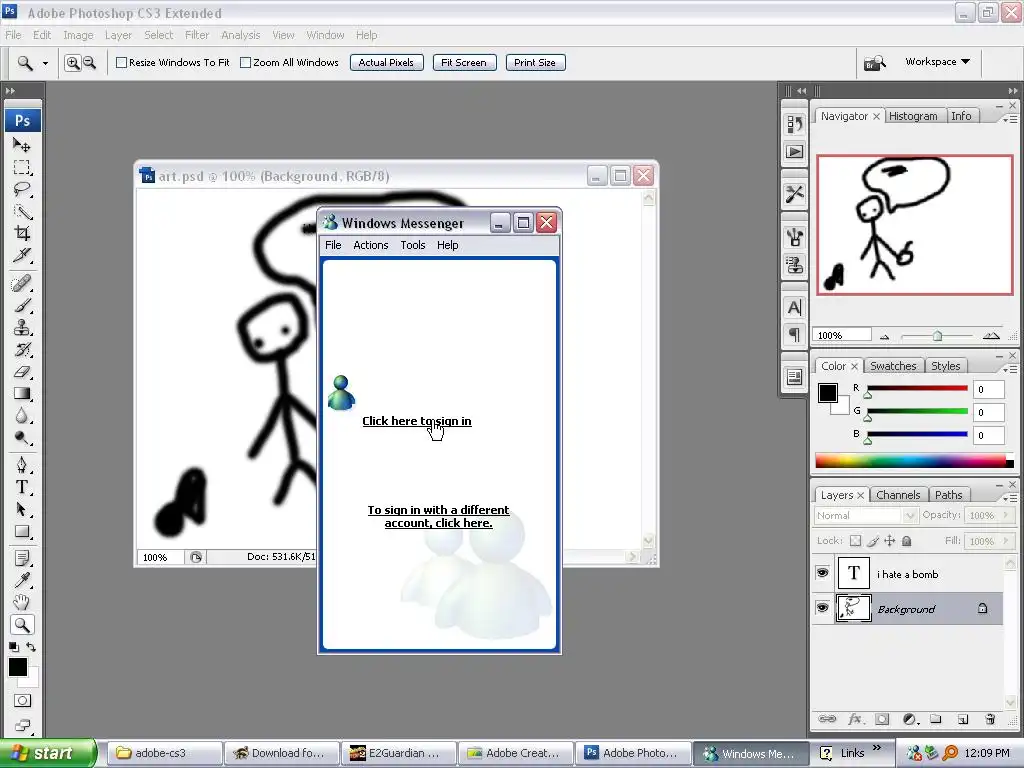Select the Healing Brush tool

(x=22, y=283)
